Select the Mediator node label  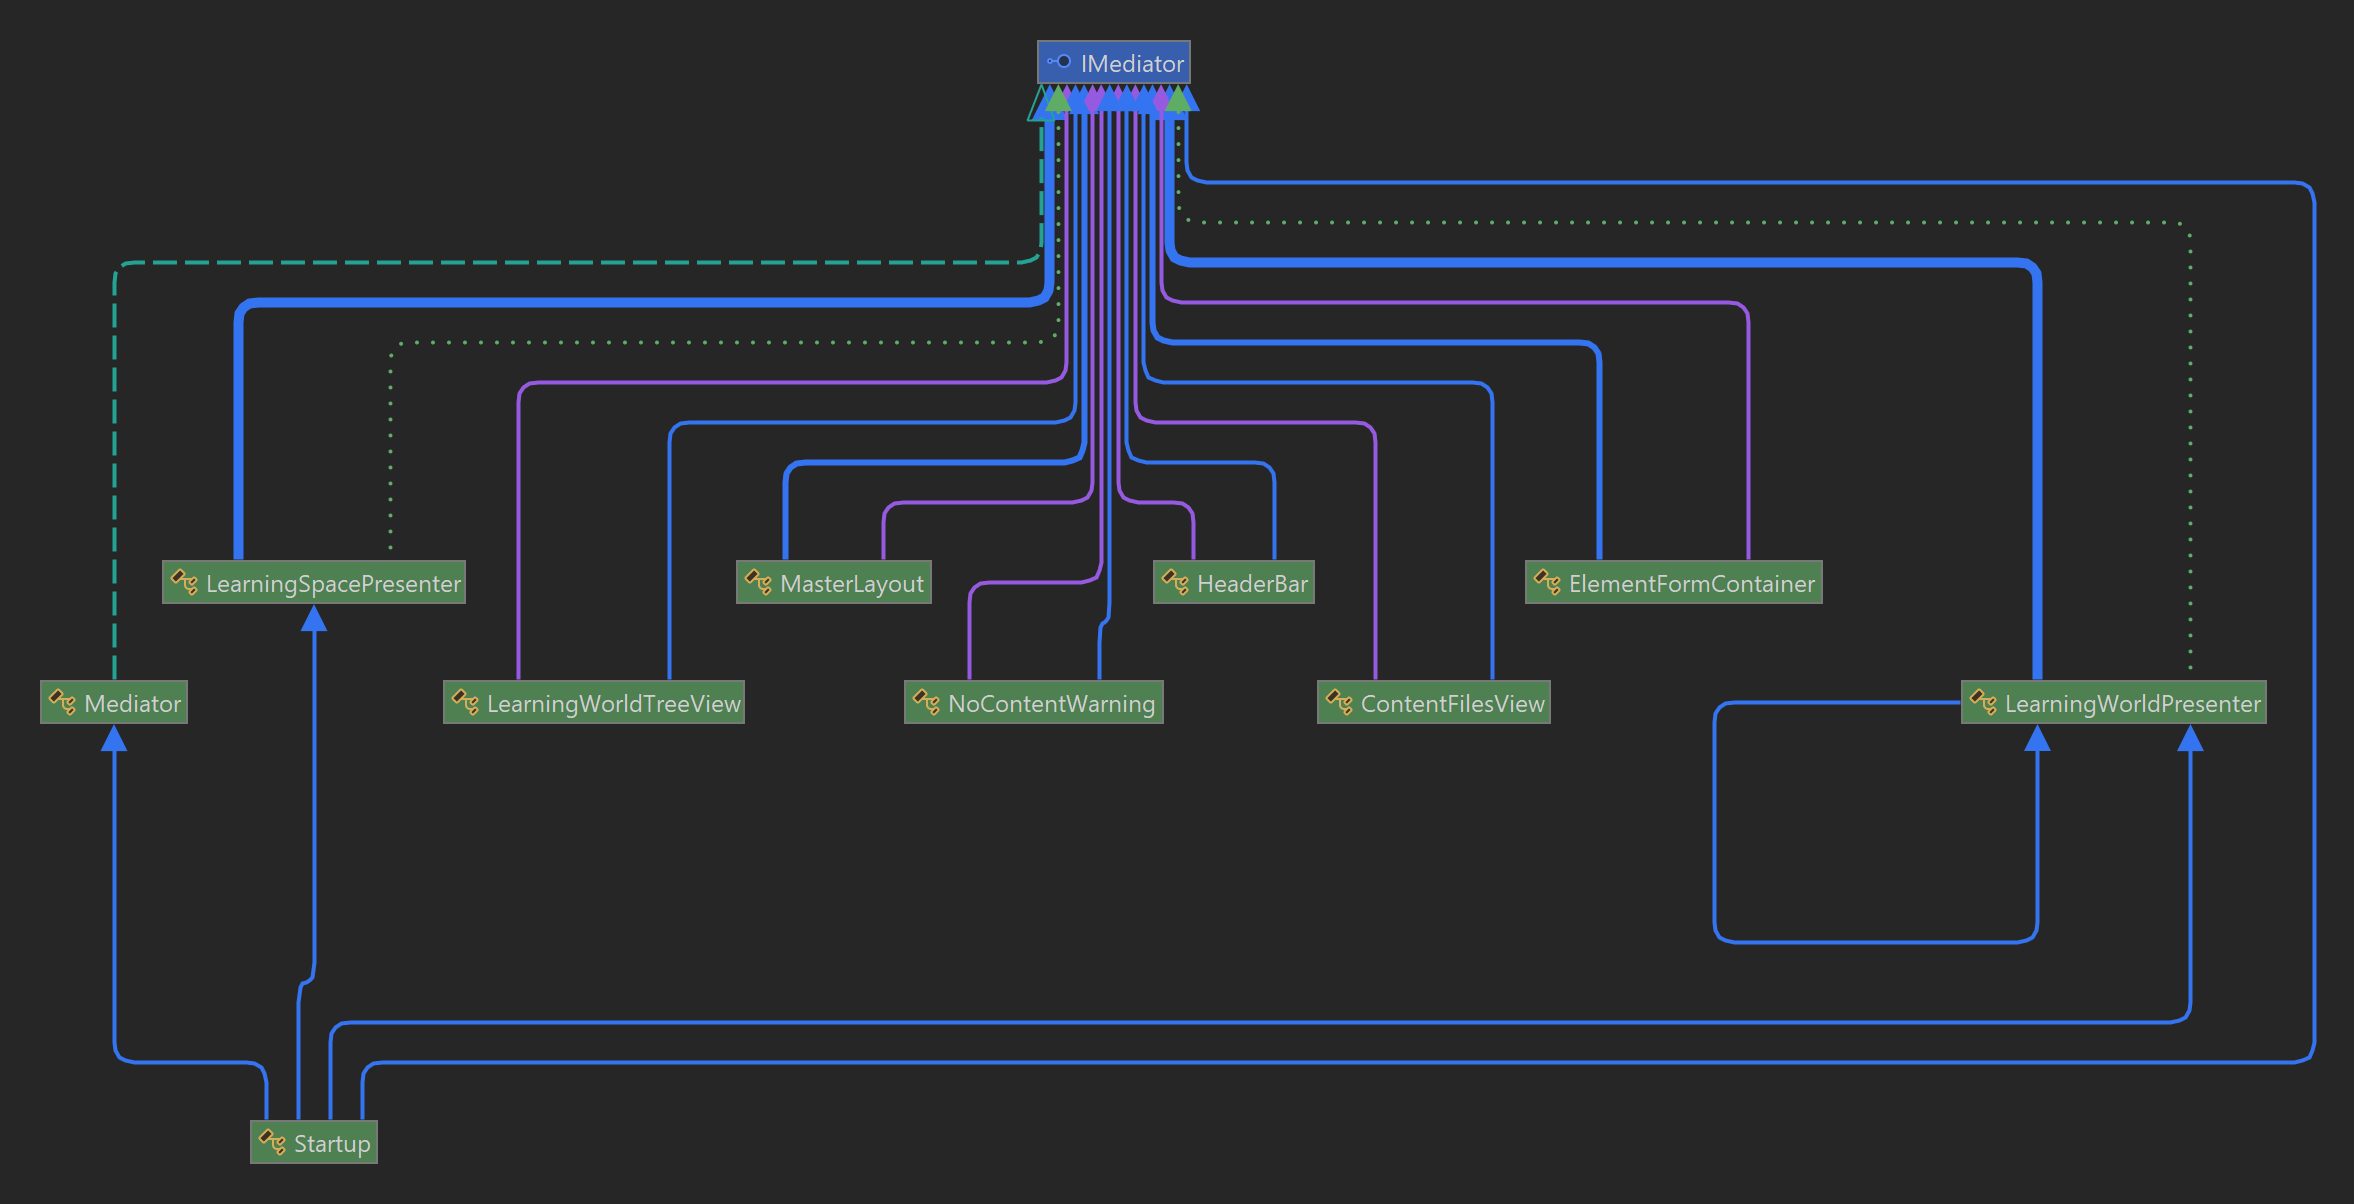[x=132, y=703]
